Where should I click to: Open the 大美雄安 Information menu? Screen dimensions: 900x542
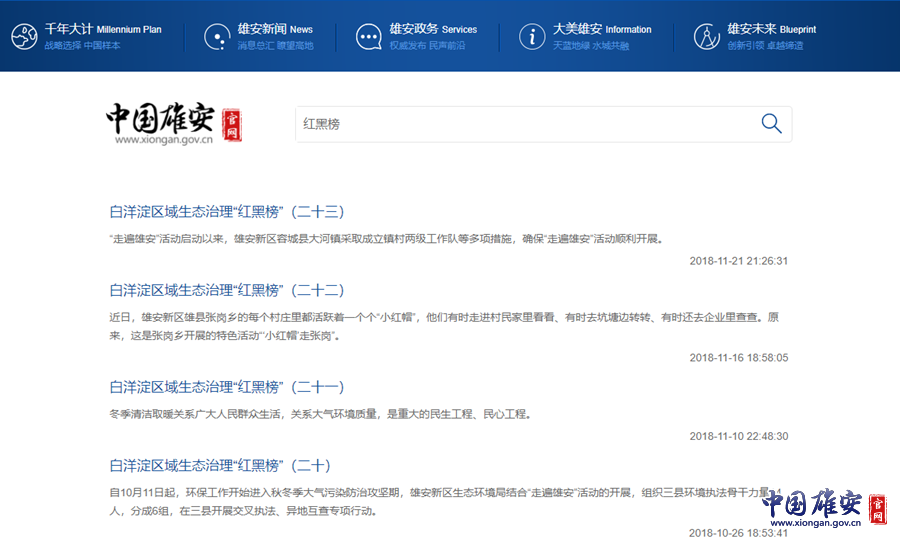coord(600,29)
